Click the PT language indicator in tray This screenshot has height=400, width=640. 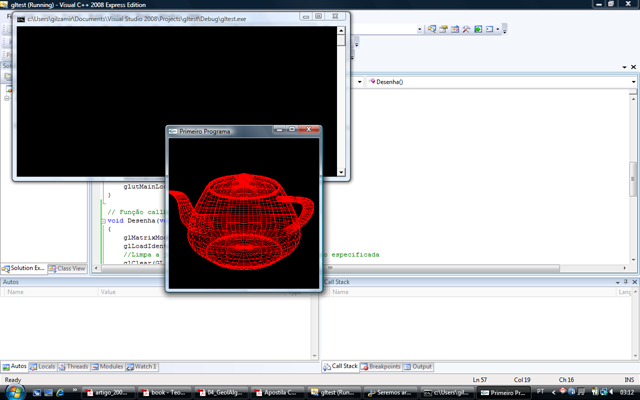point(540,392)
